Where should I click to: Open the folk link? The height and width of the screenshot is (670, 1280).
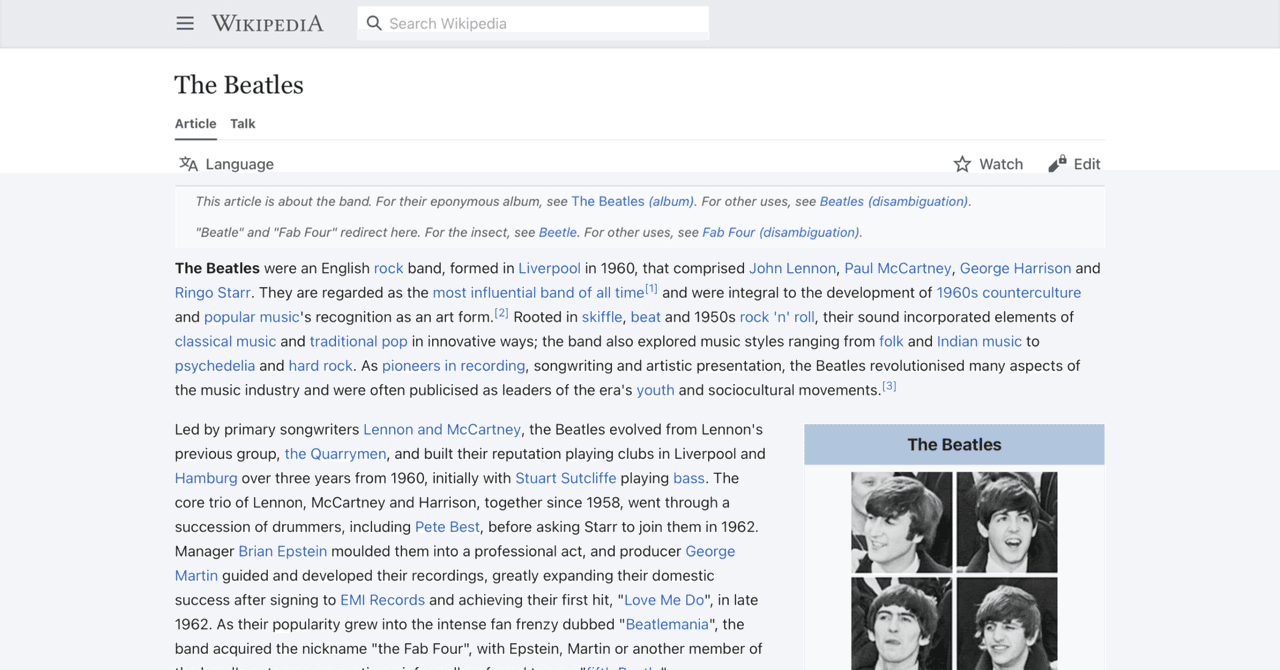pos(891,342)
